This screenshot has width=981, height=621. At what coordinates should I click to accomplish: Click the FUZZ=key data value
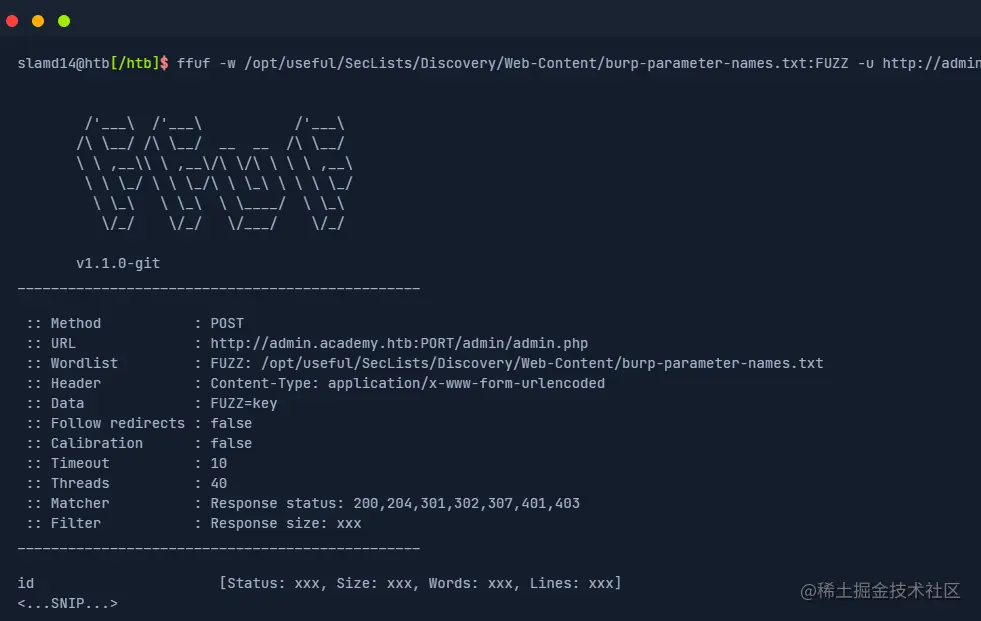[244, 403]
